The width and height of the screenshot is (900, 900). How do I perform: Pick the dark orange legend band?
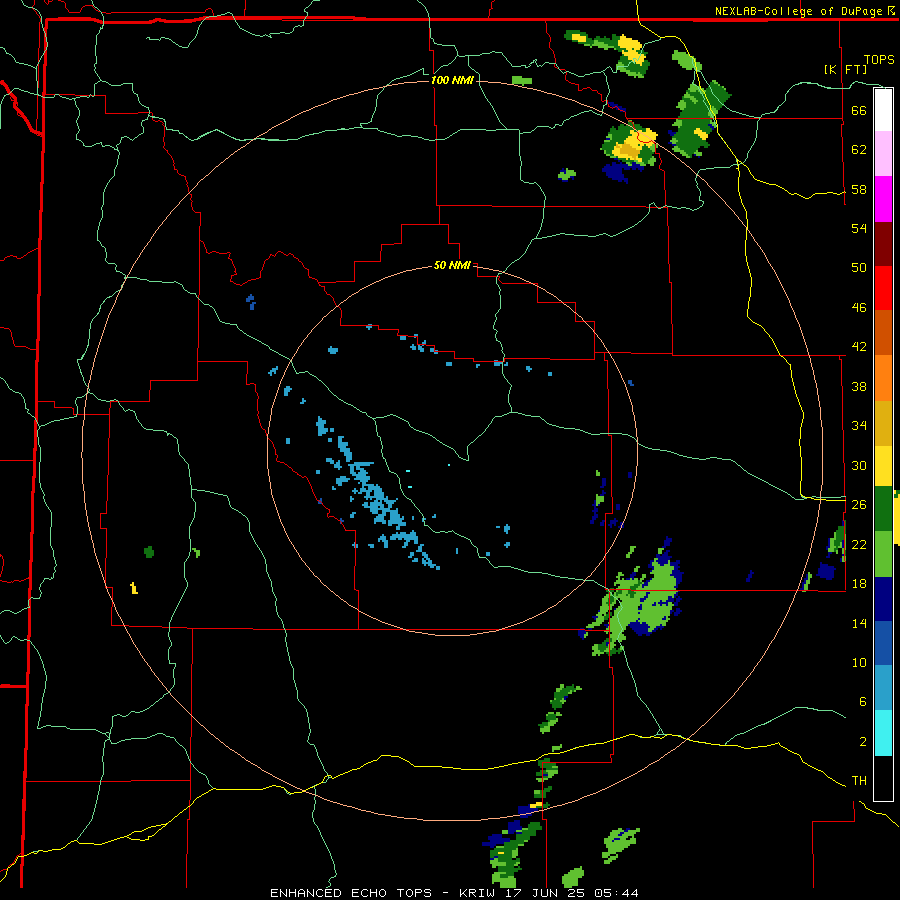[x=883, y=332]
